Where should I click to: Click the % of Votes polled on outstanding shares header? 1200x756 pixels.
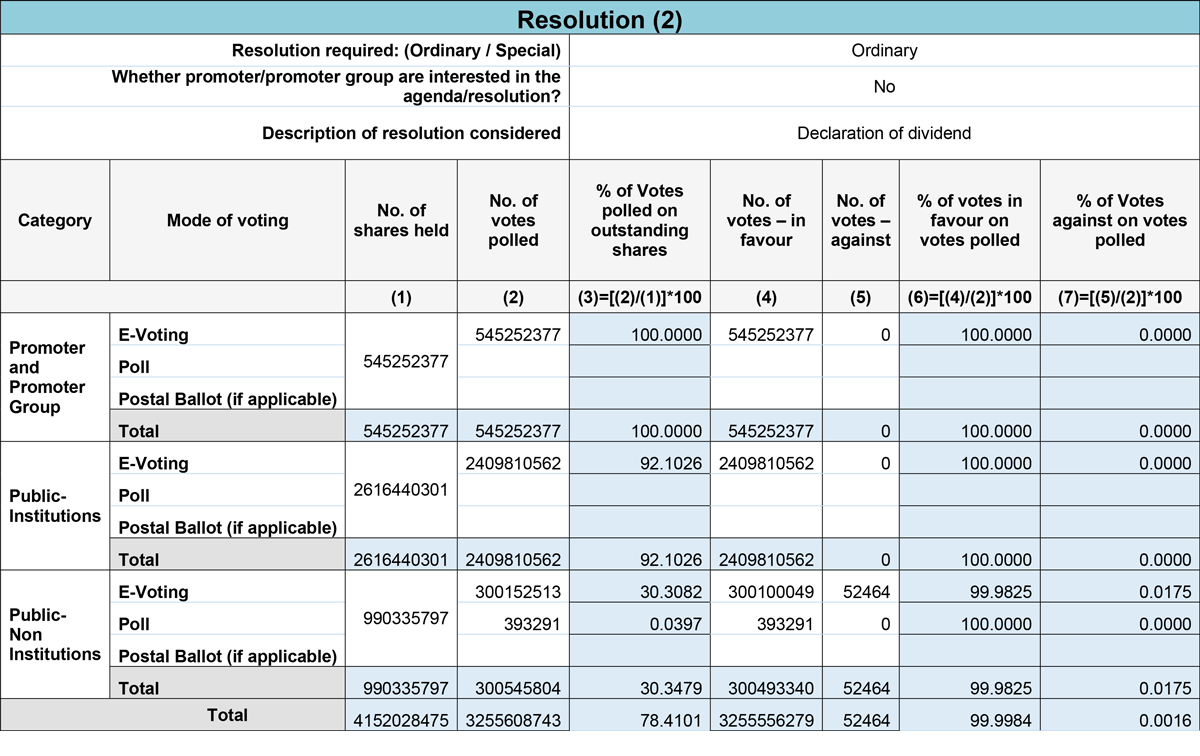(639, 220)
